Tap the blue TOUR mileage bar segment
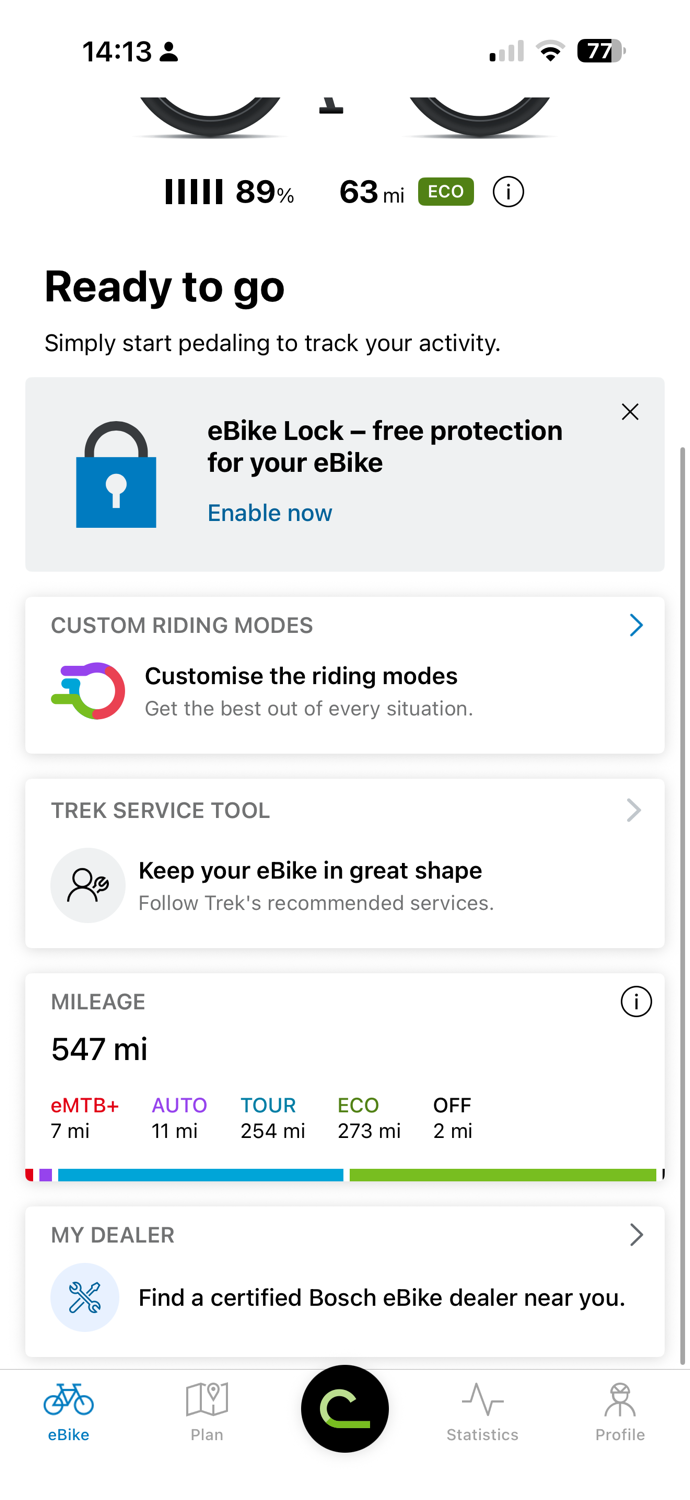The height and width of the screenshot is (1500, 690). 200,1175
